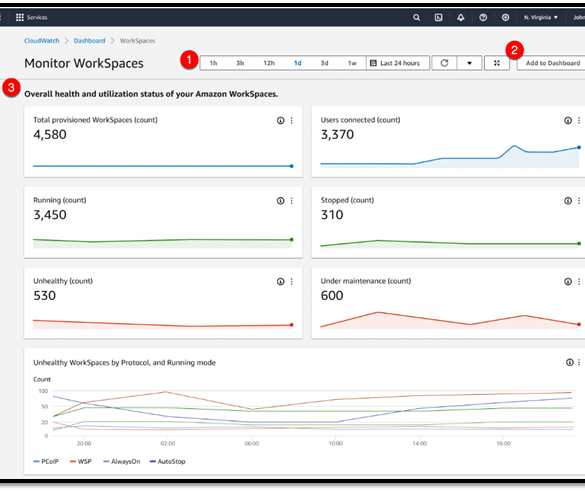Select the 3d time range

coord(325,63)
